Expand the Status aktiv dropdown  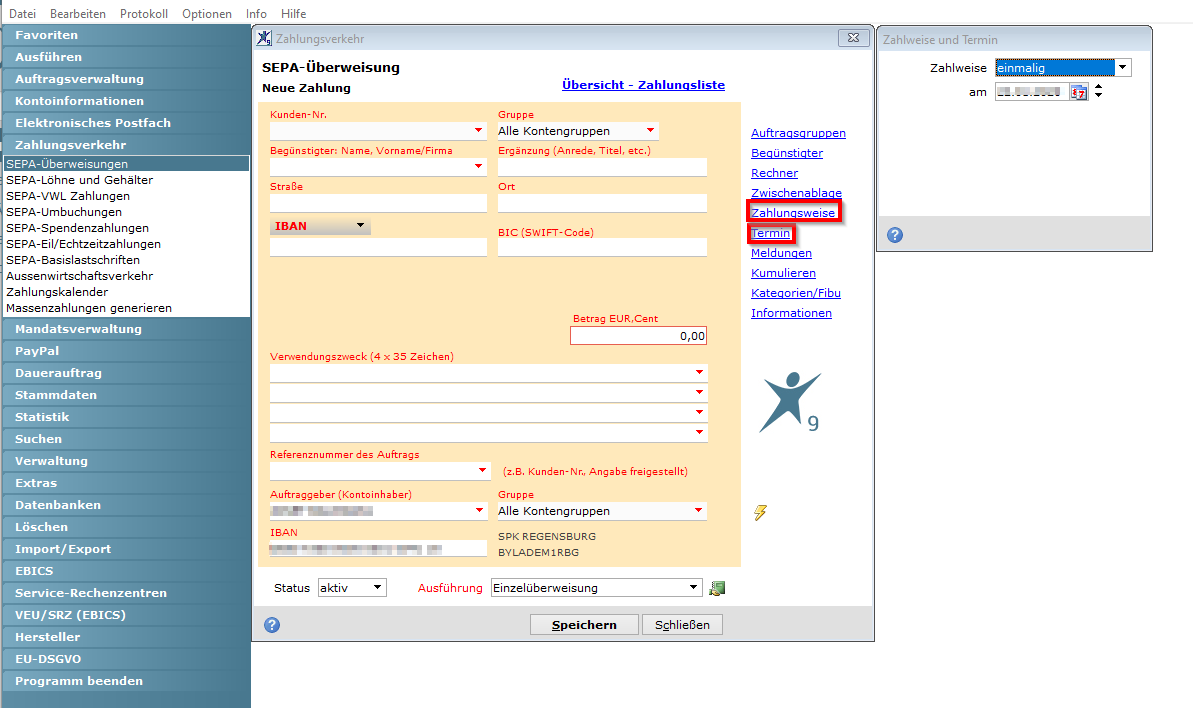point(377,588)
